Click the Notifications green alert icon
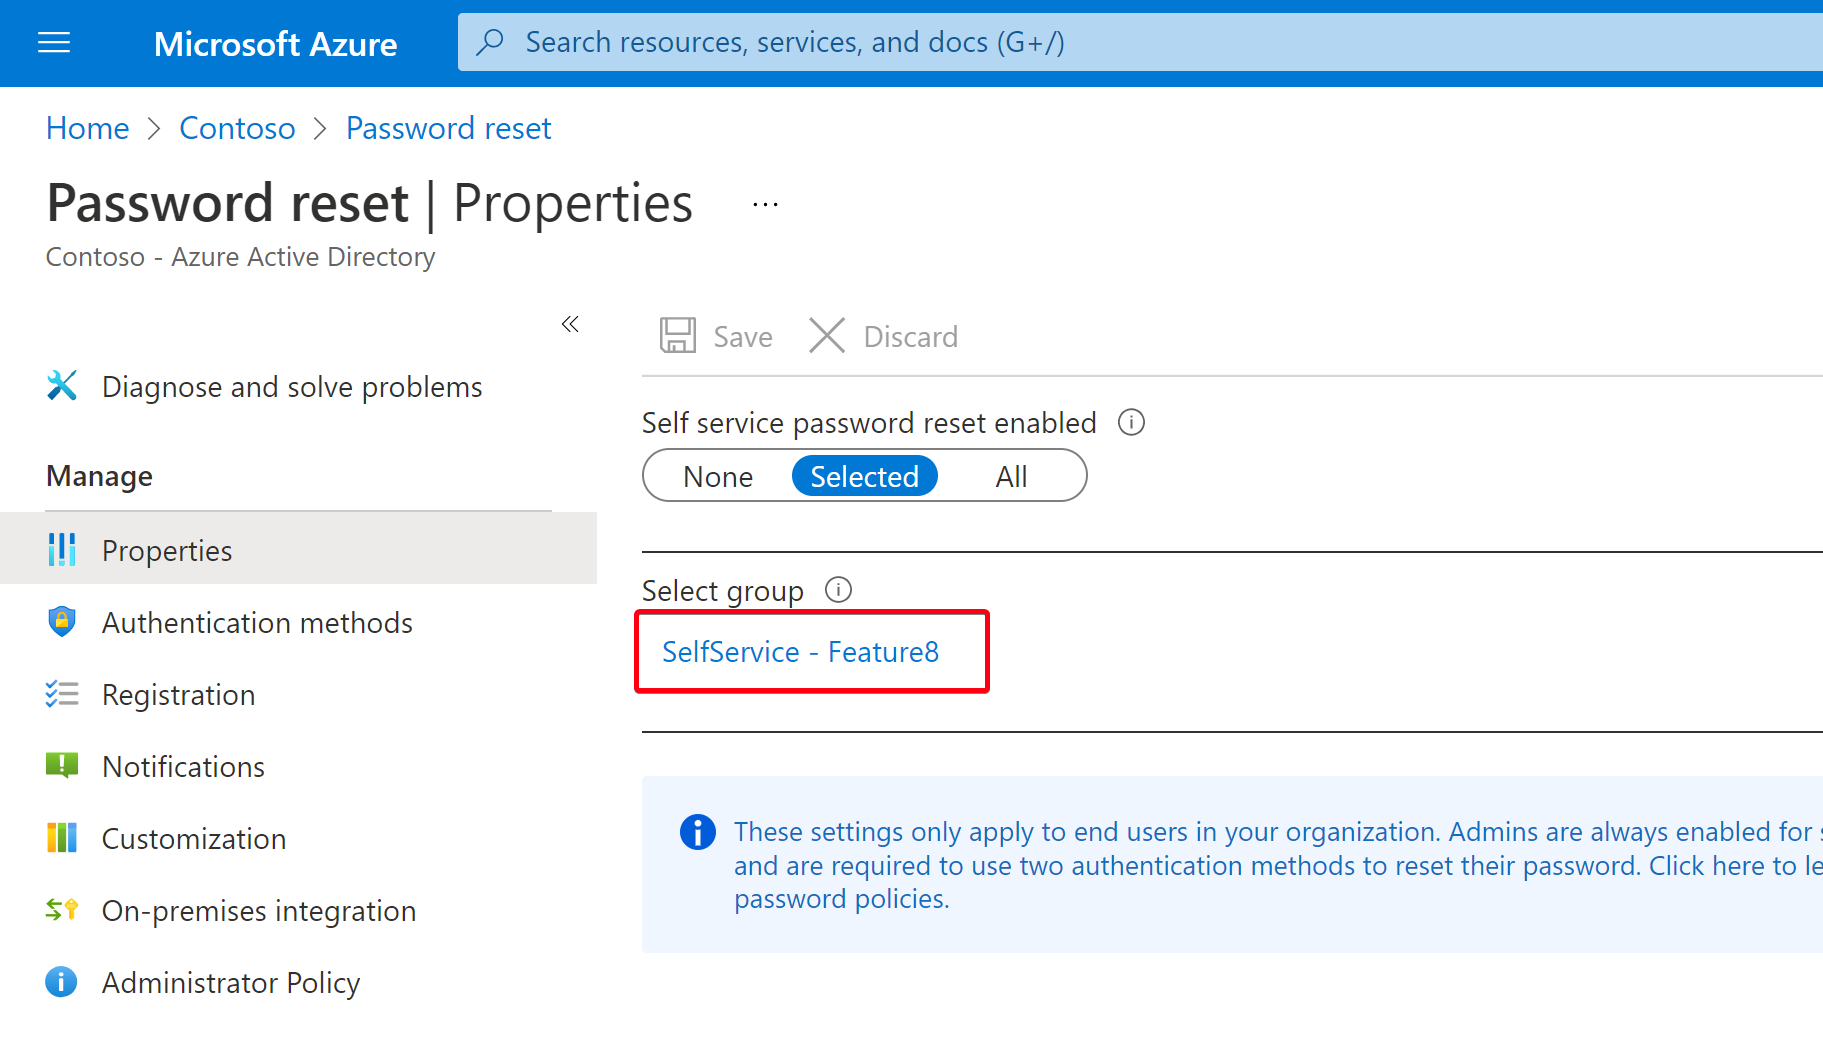Viewport: 1823px width, 1037px height. [62, 766]
